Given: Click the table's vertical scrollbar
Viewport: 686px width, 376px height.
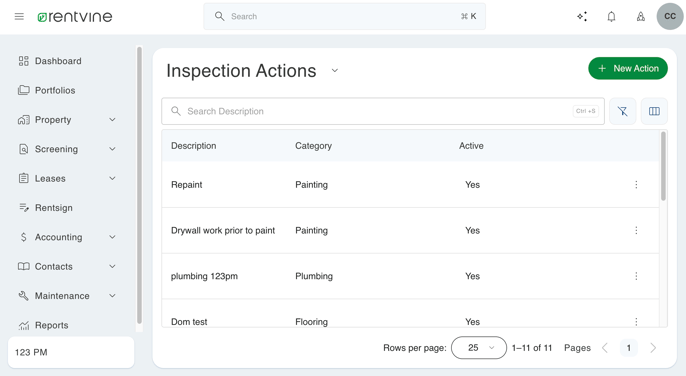Looking at the screenshot, I should (x=663, y=166).
